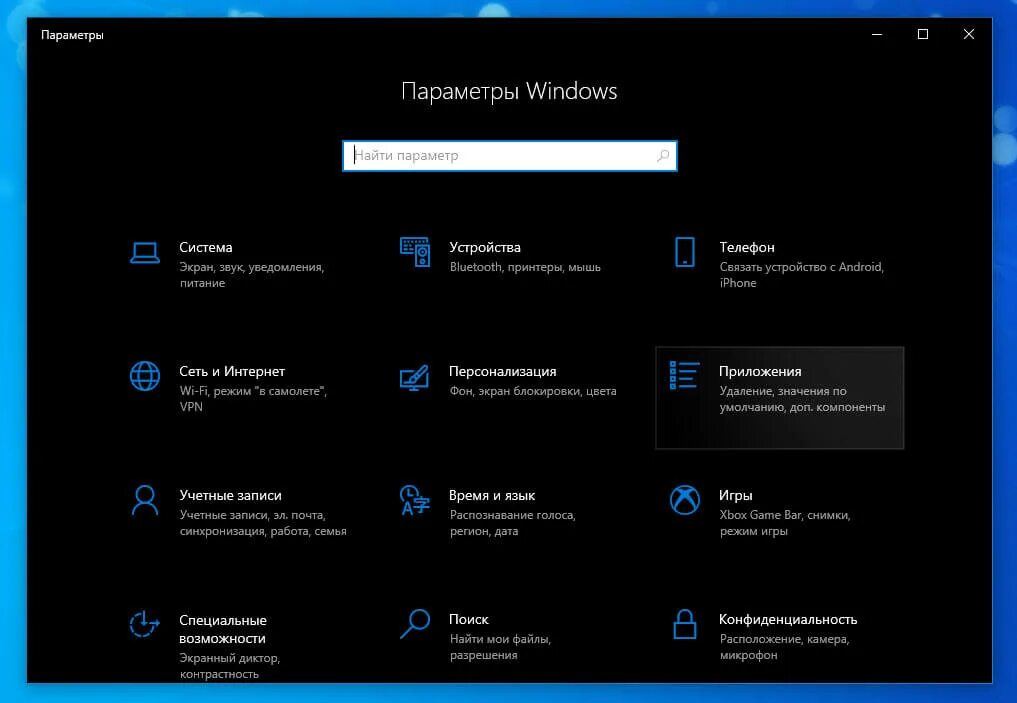Click the text 'Xbox Game Bar, снимки, режим игры'

click(785, 523)
